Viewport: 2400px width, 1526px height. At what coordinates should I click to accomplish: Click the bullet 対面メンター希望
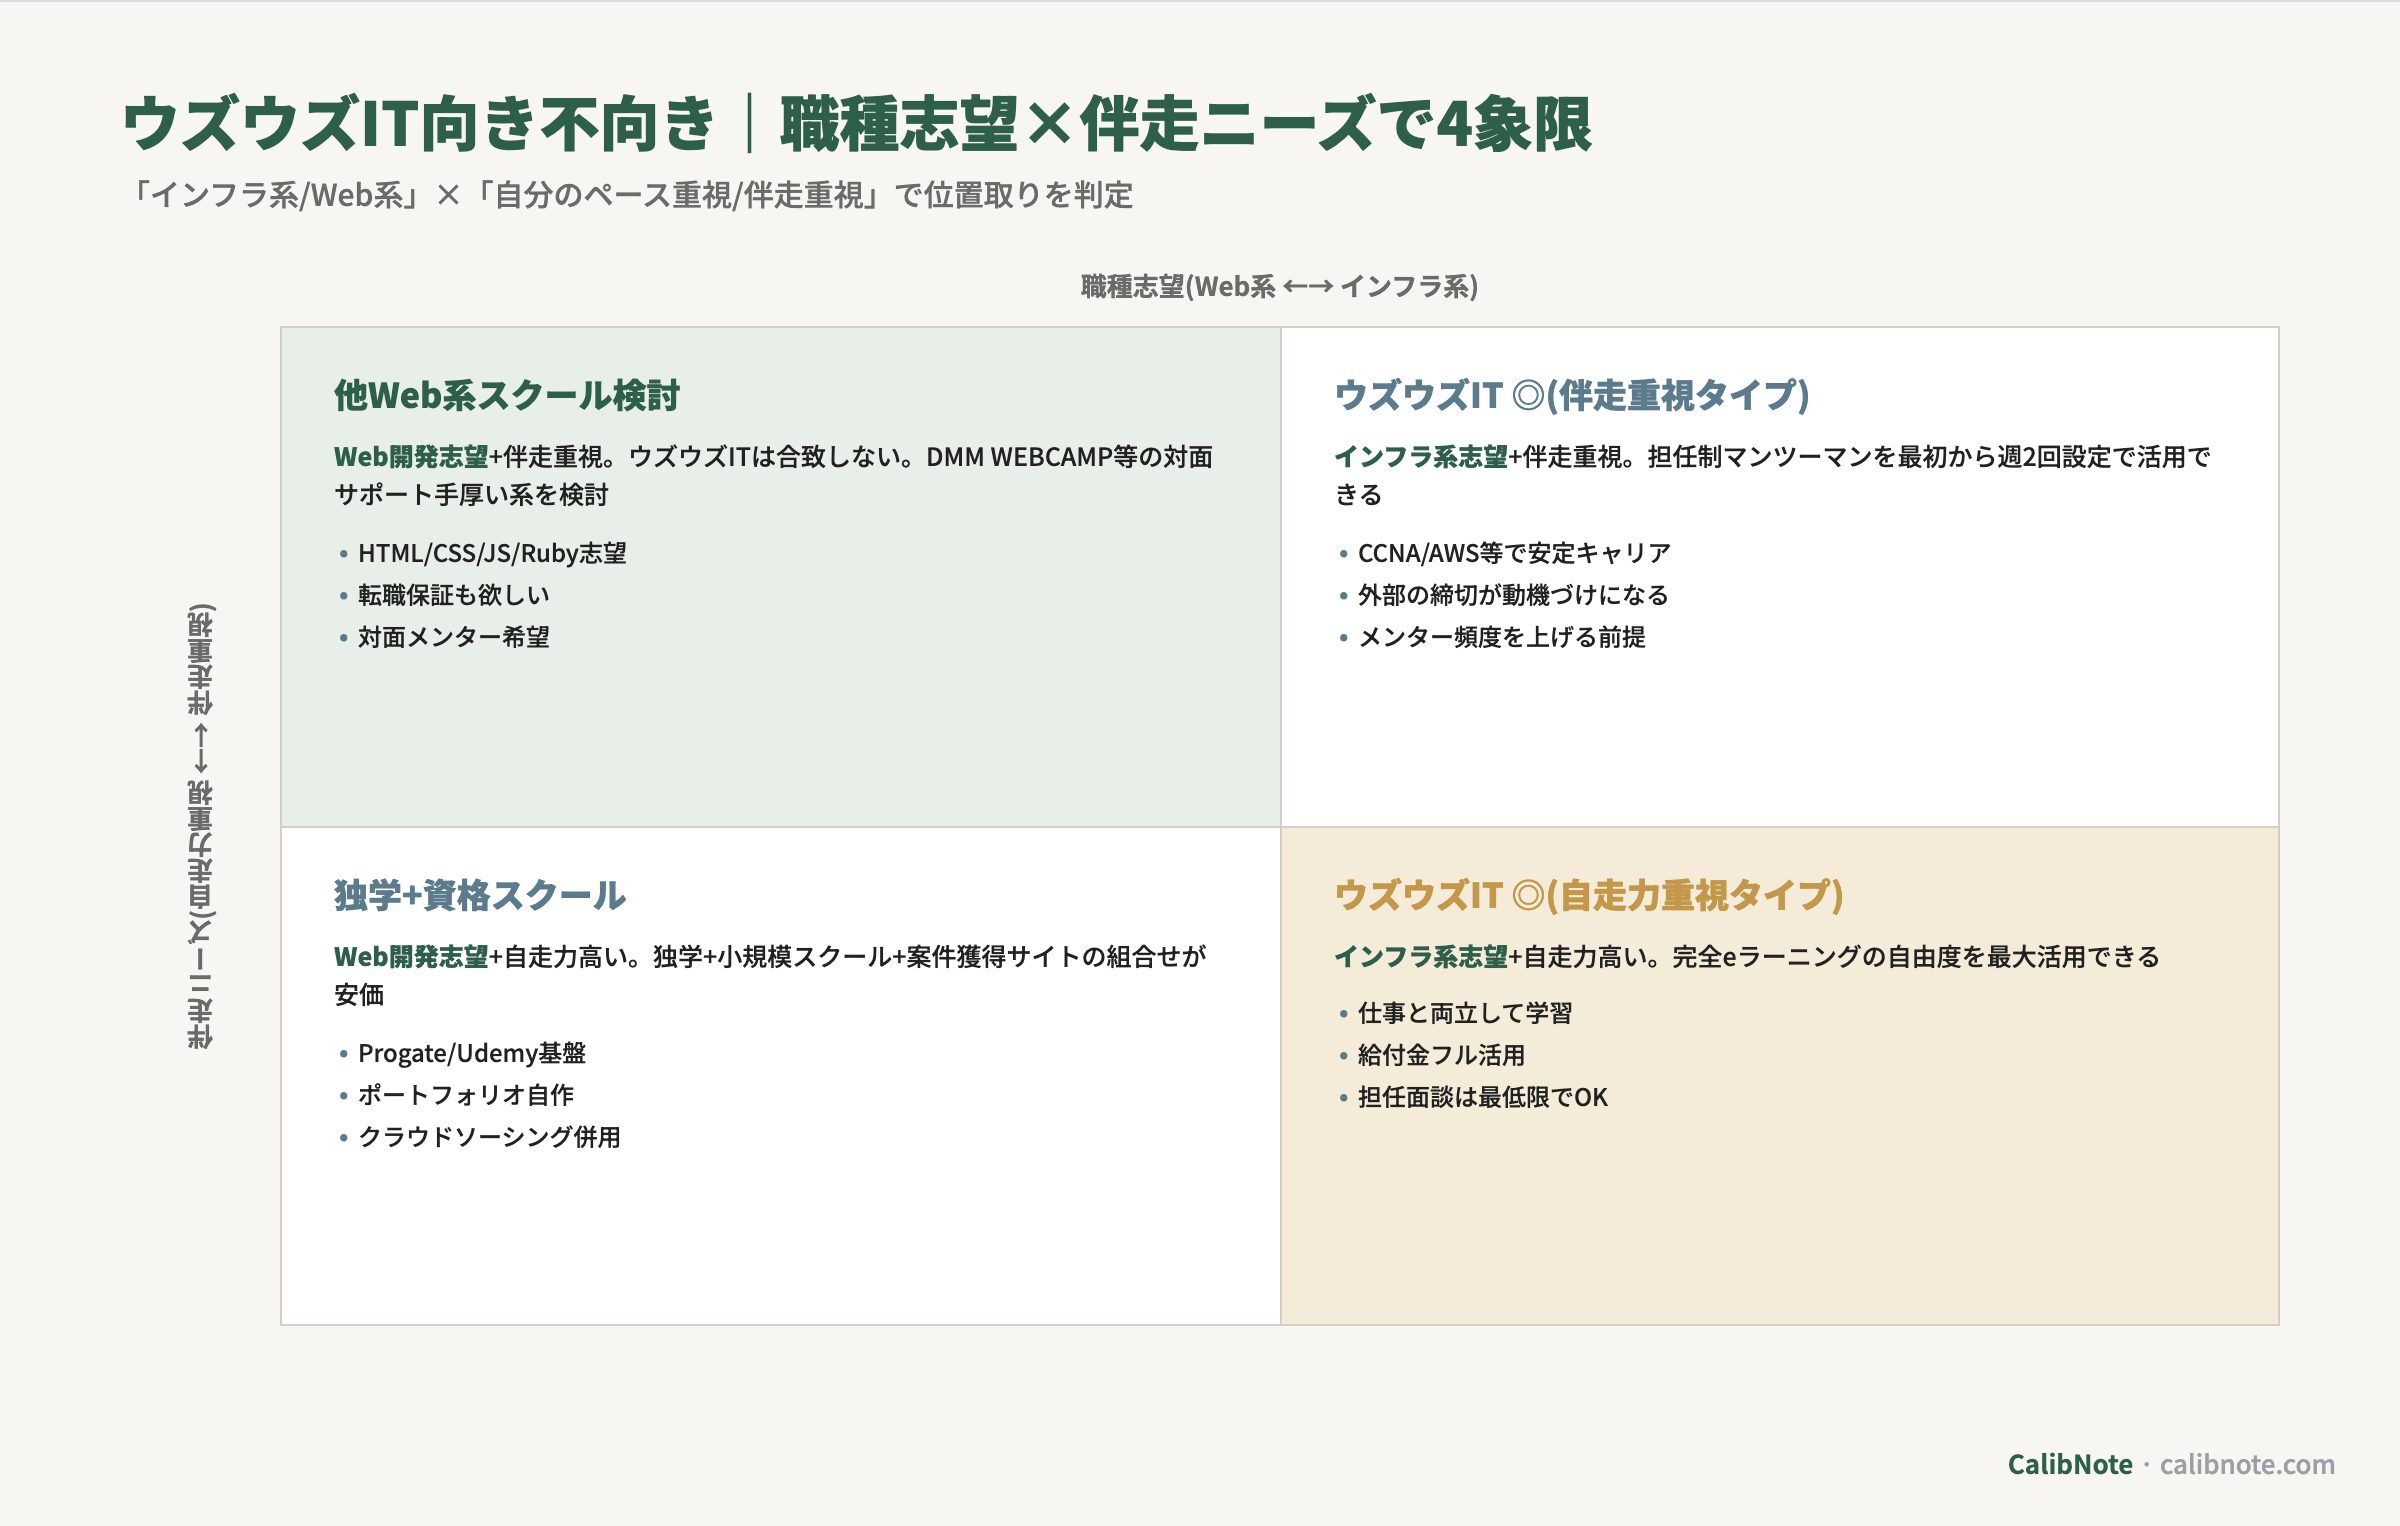453,637
